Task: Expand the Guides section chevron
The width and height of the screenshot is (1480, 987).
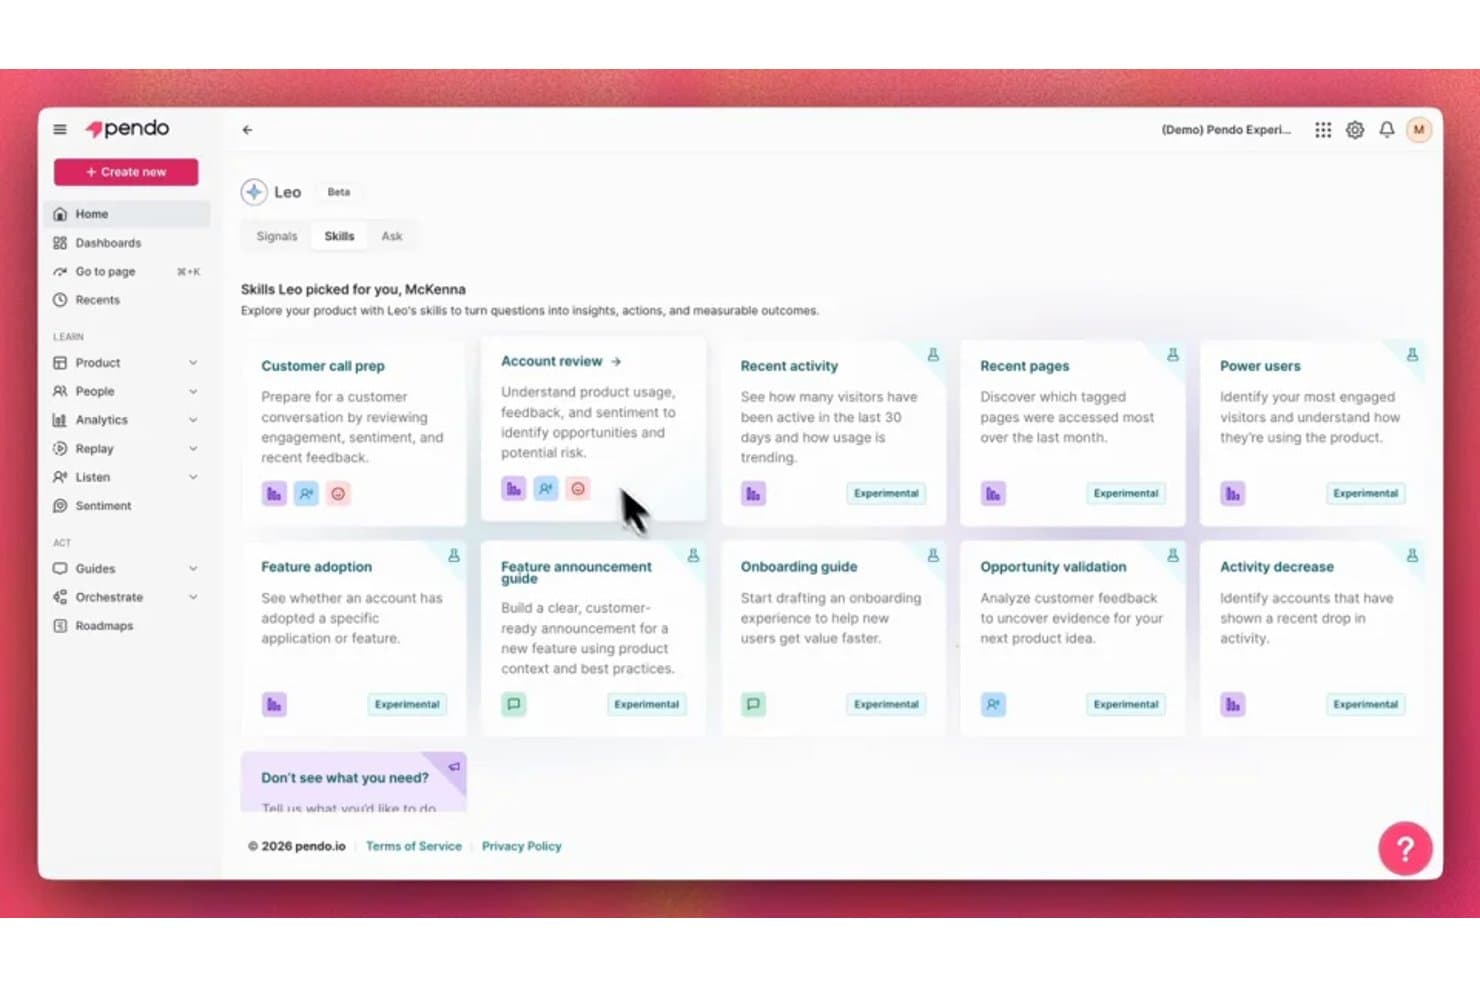Action: (x=193, y=569)
